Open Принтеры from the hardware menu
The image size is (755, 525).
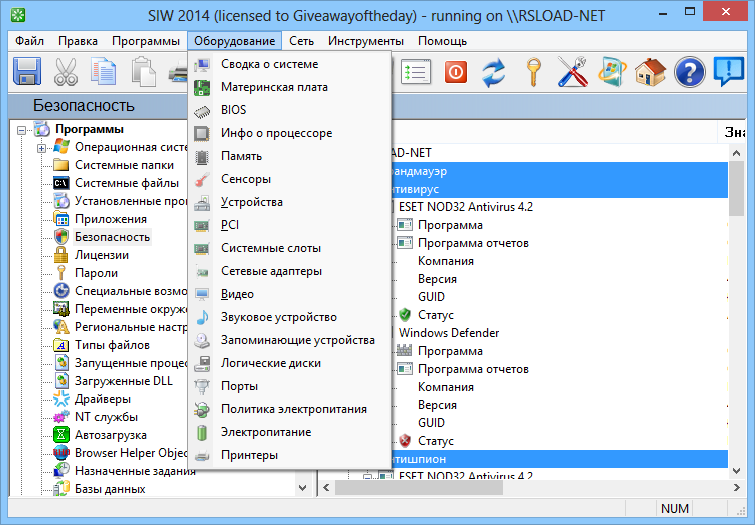[289, 455]
